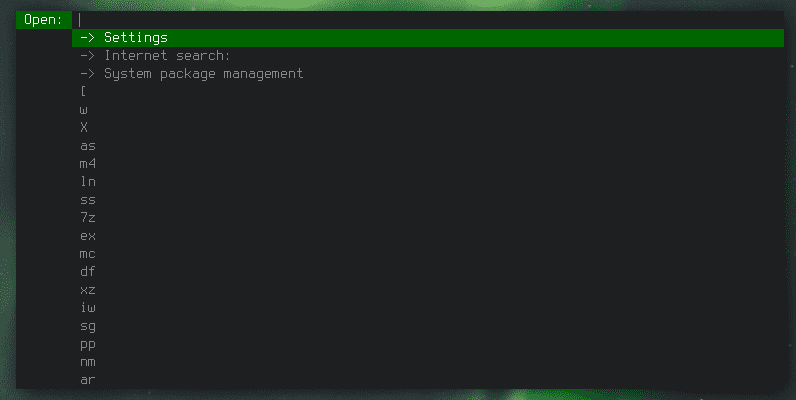The width and height of the screenshot is (796, 400).
Task: Select the "ex" command entry
Action: click(428, 236)
